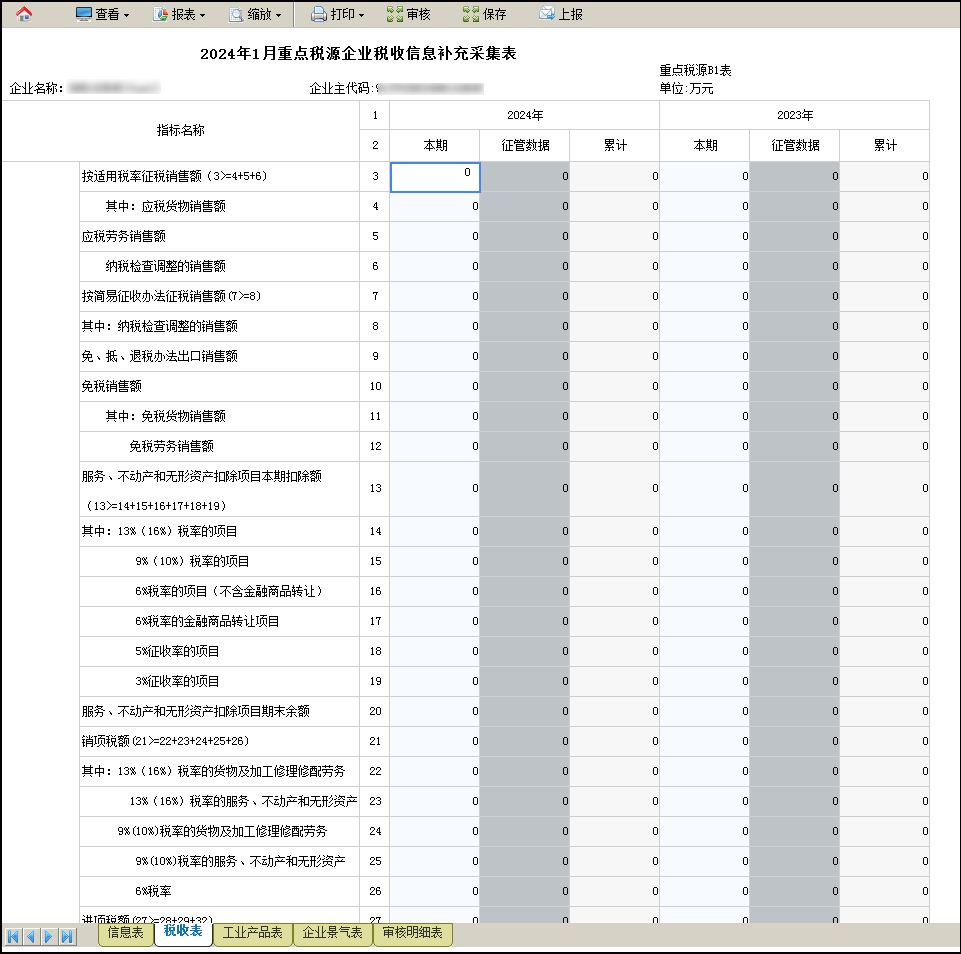Click the 本期 header under 2023年
Screen dimensions: 961x954
tap(705, 146)
